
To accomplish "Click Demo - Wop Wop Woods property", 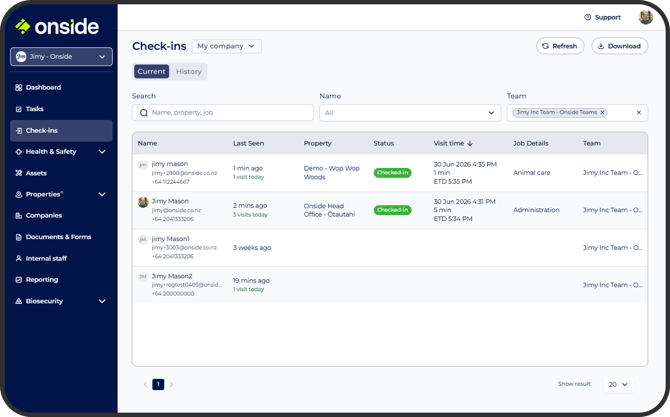I will [x=332, y=173].
